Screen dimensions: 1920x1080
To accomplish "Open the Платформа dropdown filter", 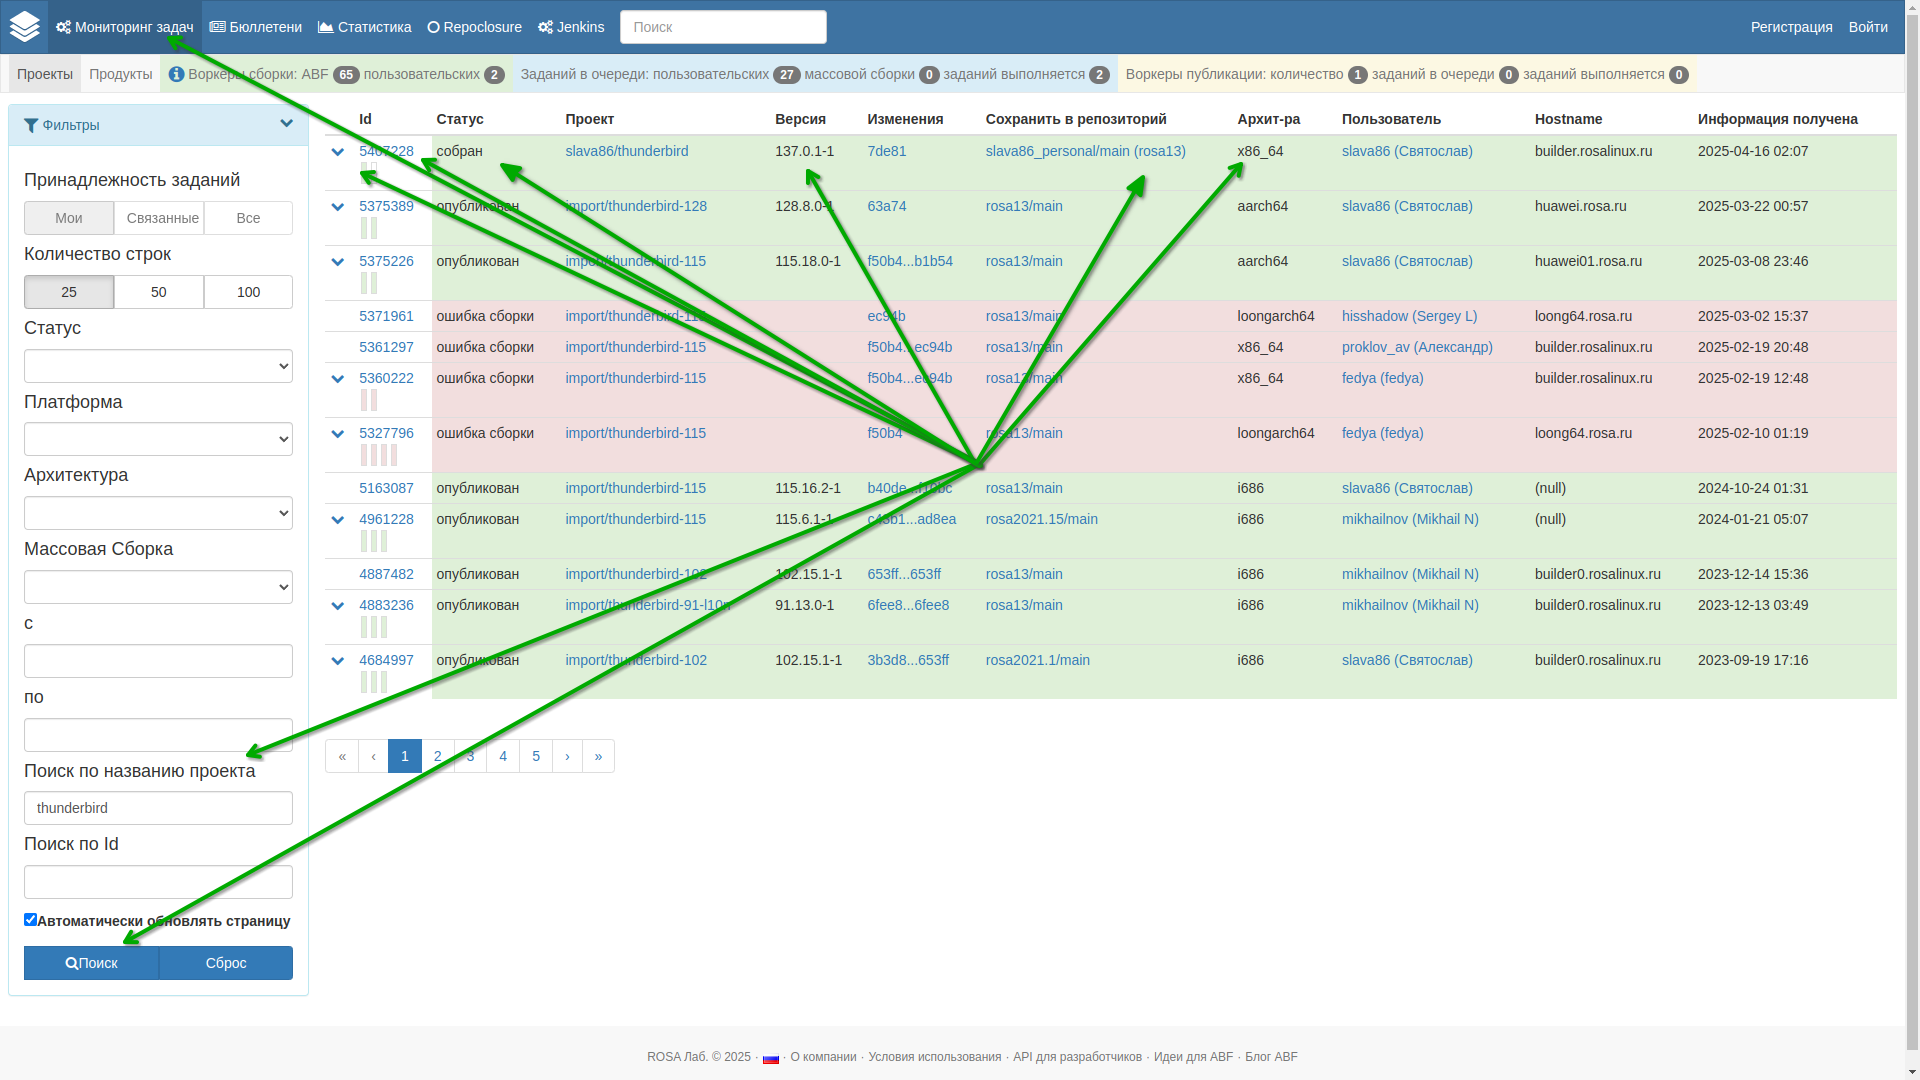I will pos(158,439).
